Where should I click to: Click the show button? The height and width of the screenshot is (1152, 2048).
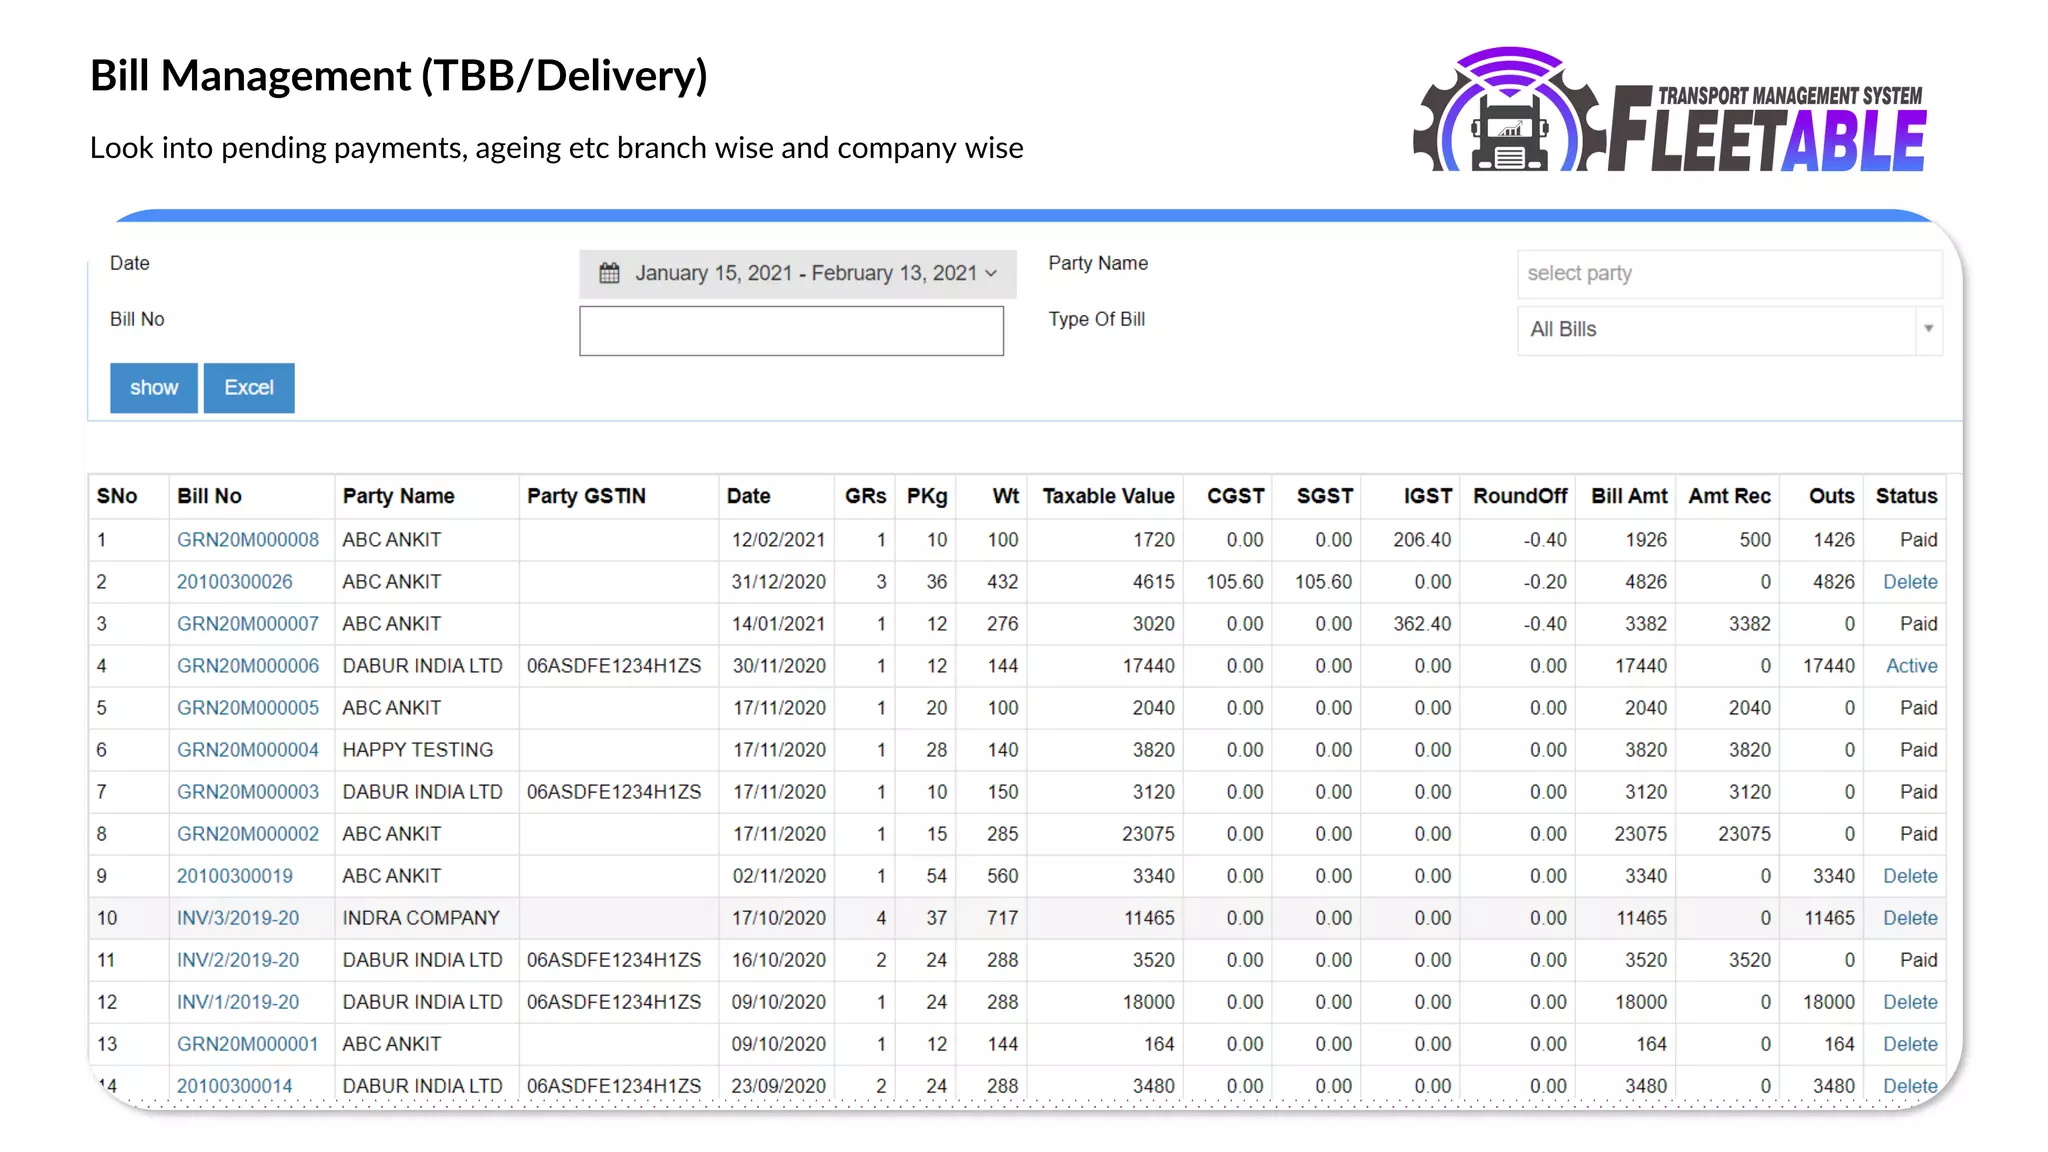tap(154, 388)
